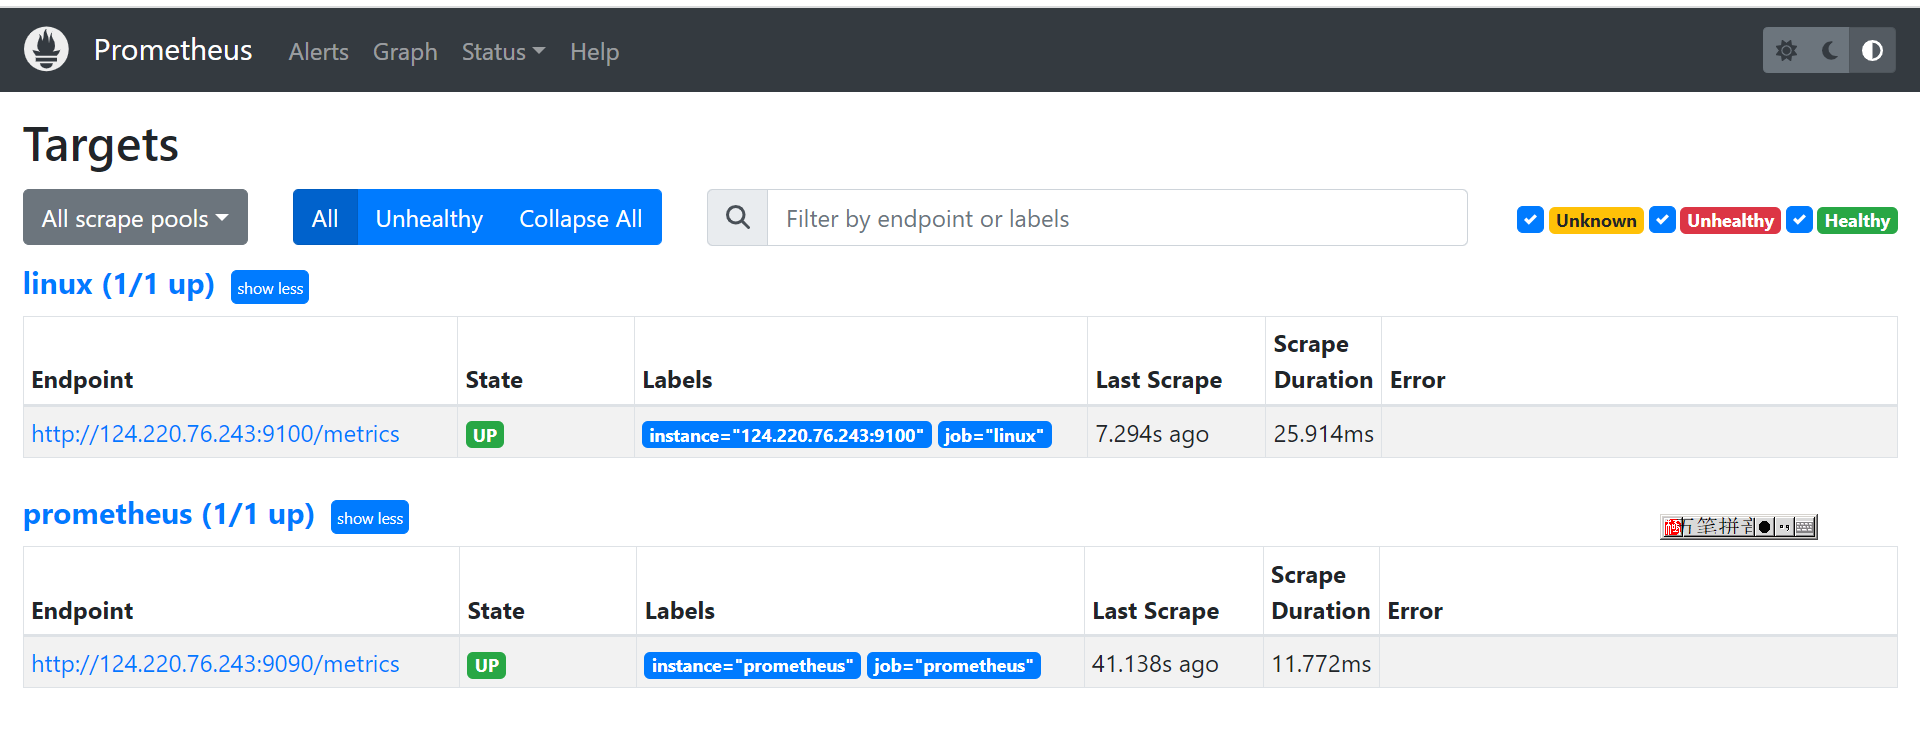This screenshot has height=747, width=1920.
Task: Select the All targets filter button
Action: pyautogui.click(x=325, y=218)
